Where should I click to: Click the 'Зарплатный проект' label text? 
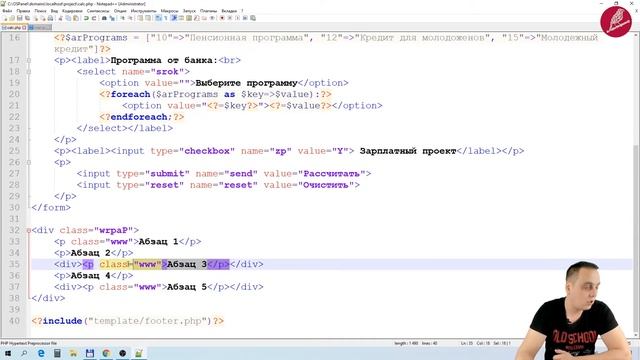click(408, 151)
